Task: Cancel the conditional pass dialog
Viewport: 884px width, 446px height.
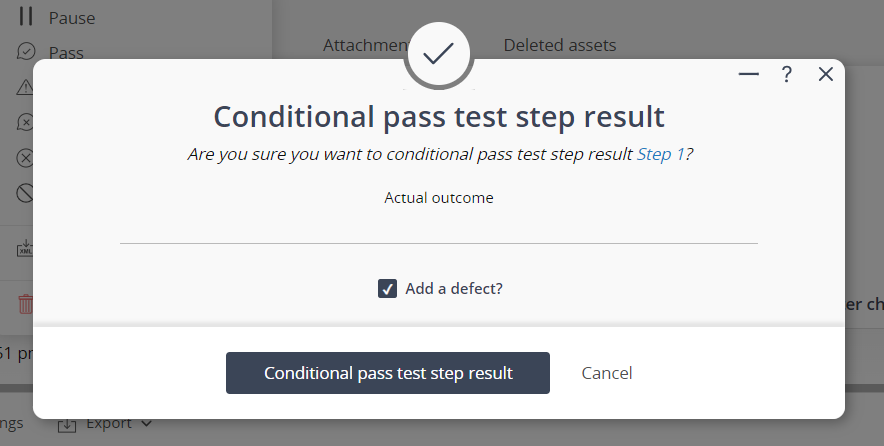Action: [607, 373]
